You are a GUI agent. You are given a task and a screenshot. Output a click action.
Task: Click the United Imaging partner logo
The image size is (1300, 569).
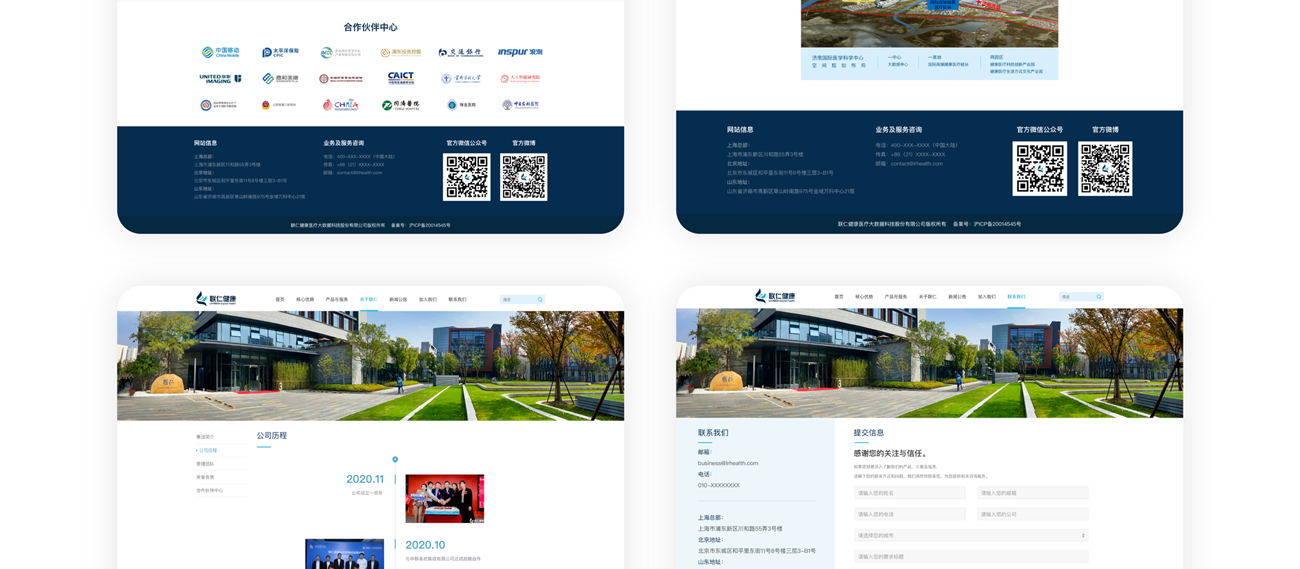coord(220,78)
